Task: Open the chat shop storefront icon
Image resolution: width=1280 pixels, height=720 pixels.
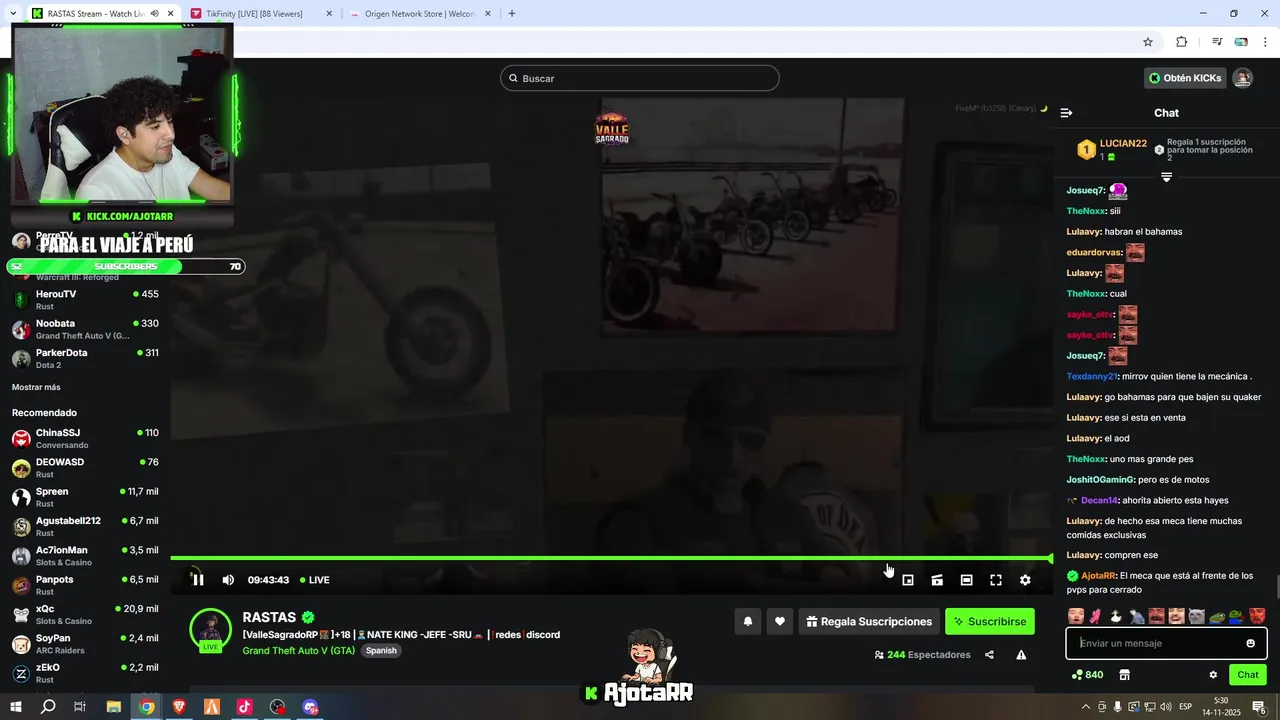Action: click(1124, 675)
